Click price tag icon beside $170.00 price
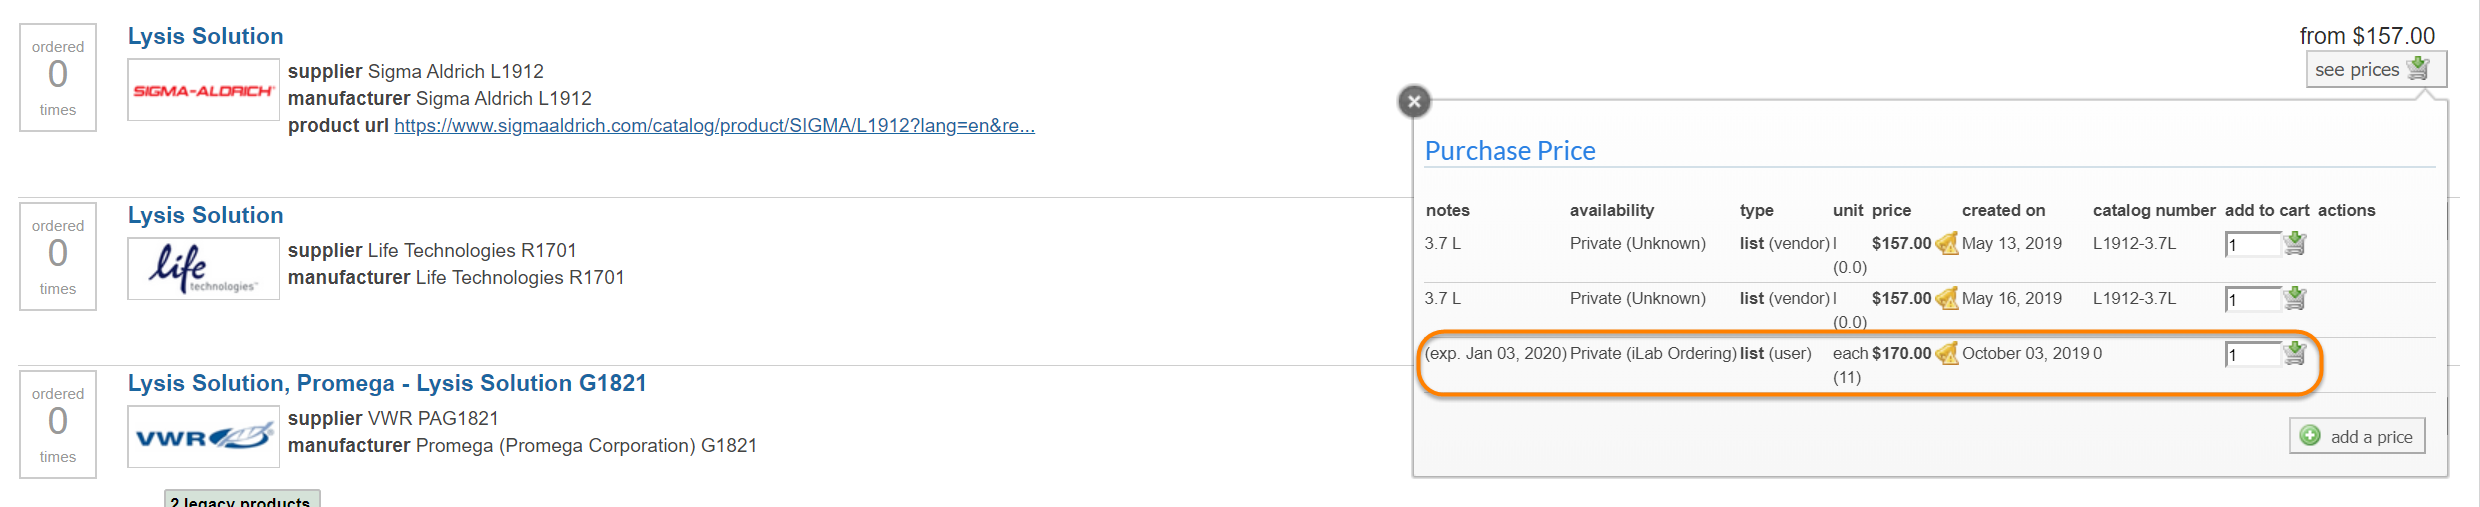 tap(1946, 353)
